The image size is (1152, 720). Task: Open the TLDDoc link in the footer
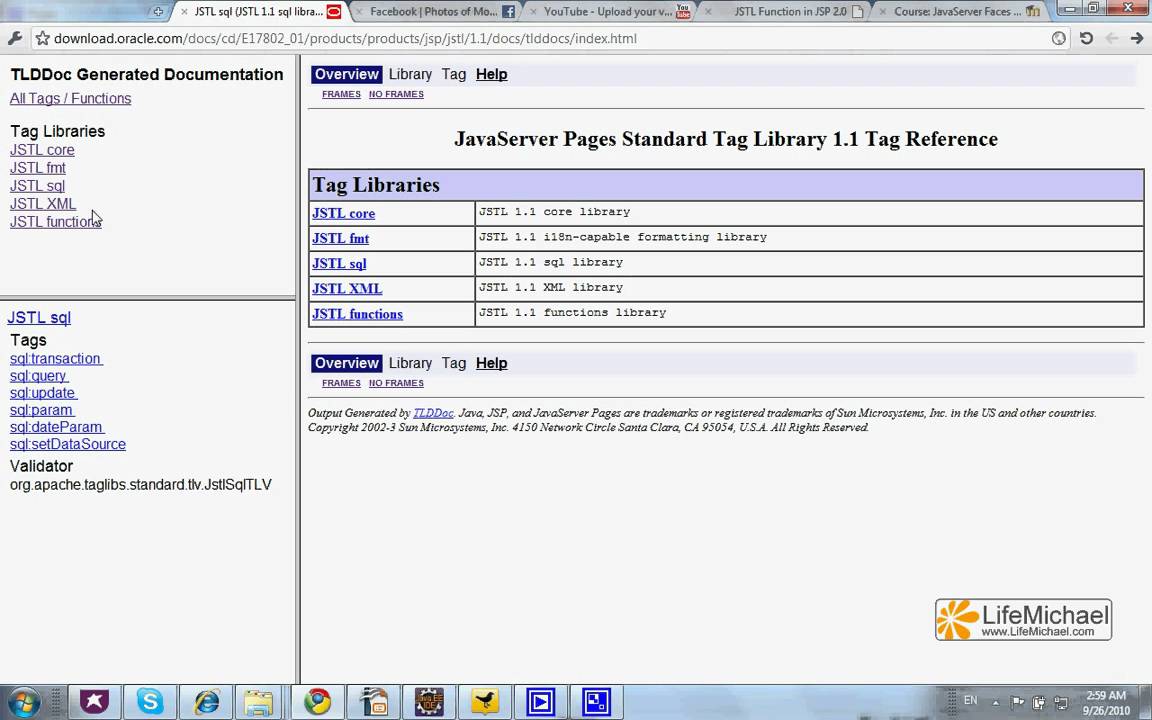[433, 413]
